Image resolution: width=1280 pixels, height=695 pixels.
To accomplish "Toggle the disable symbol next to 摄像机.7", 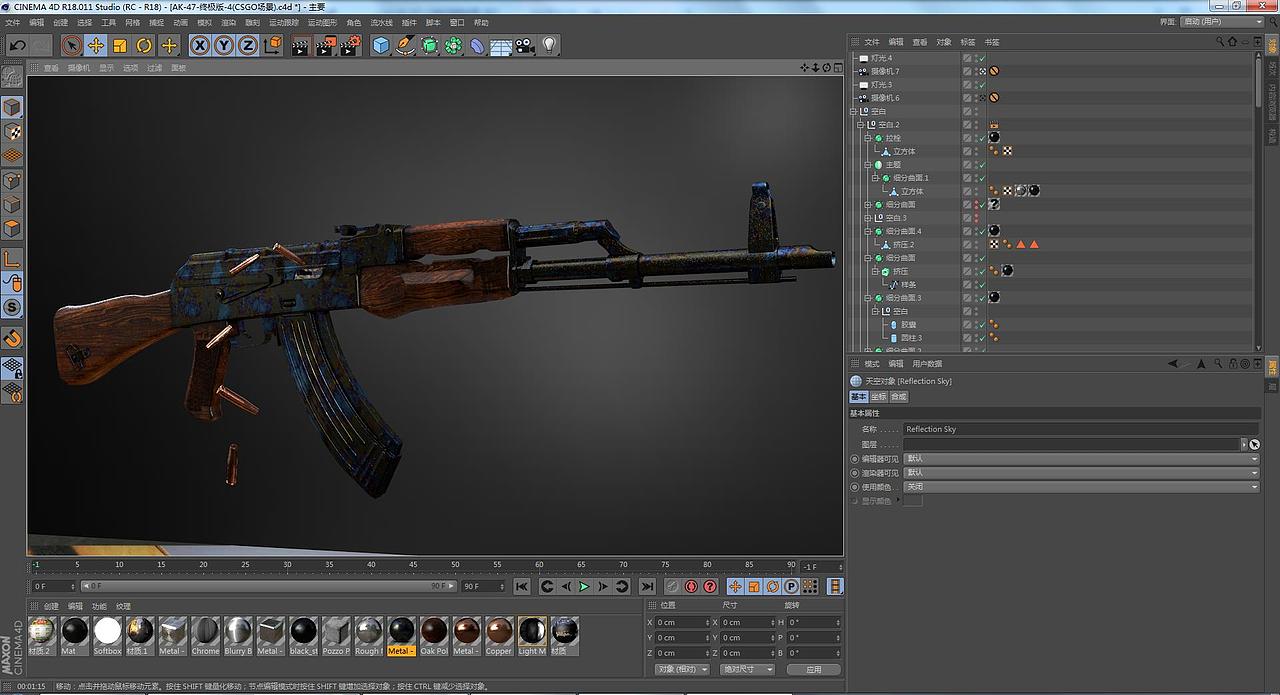I will pos(994,71).
